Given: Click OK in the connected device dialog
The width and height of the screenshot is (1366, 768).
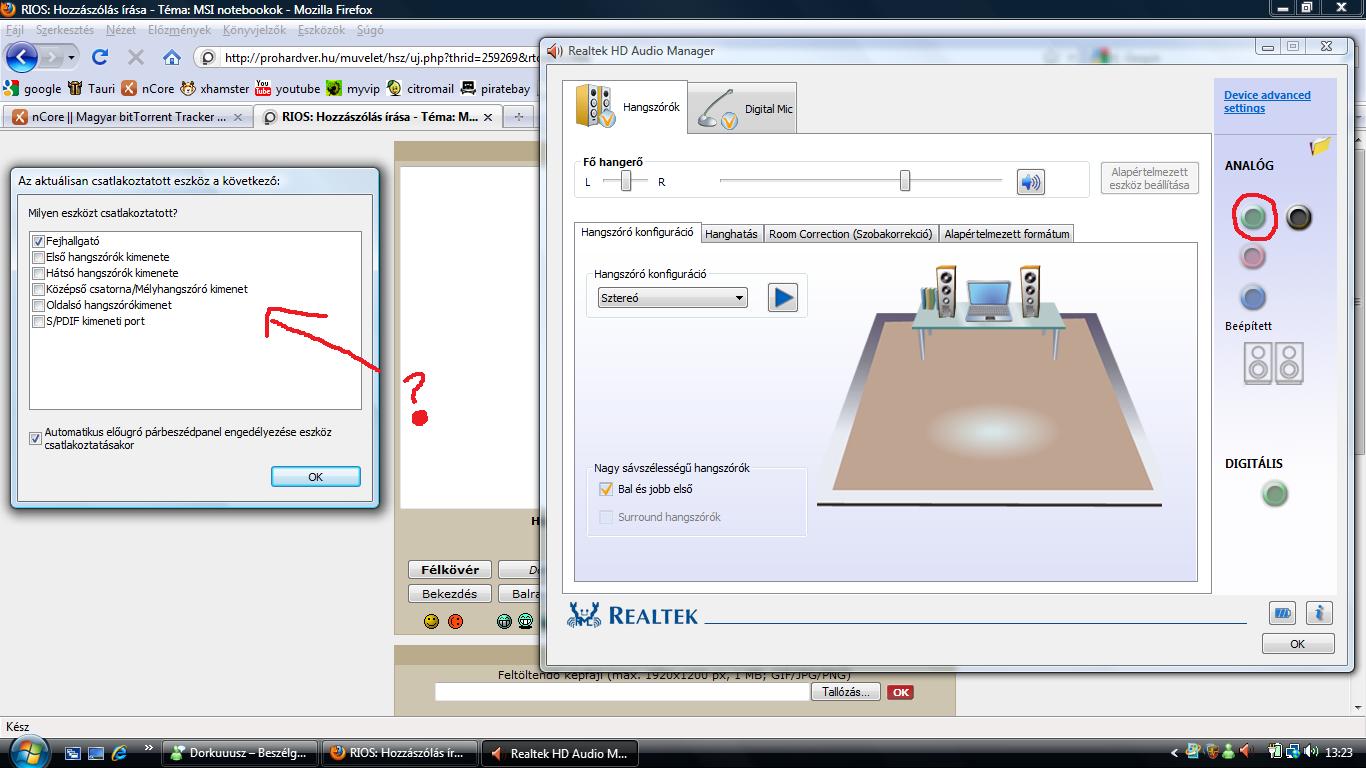Looking at the screenshot, I should (x=315, y=477).
